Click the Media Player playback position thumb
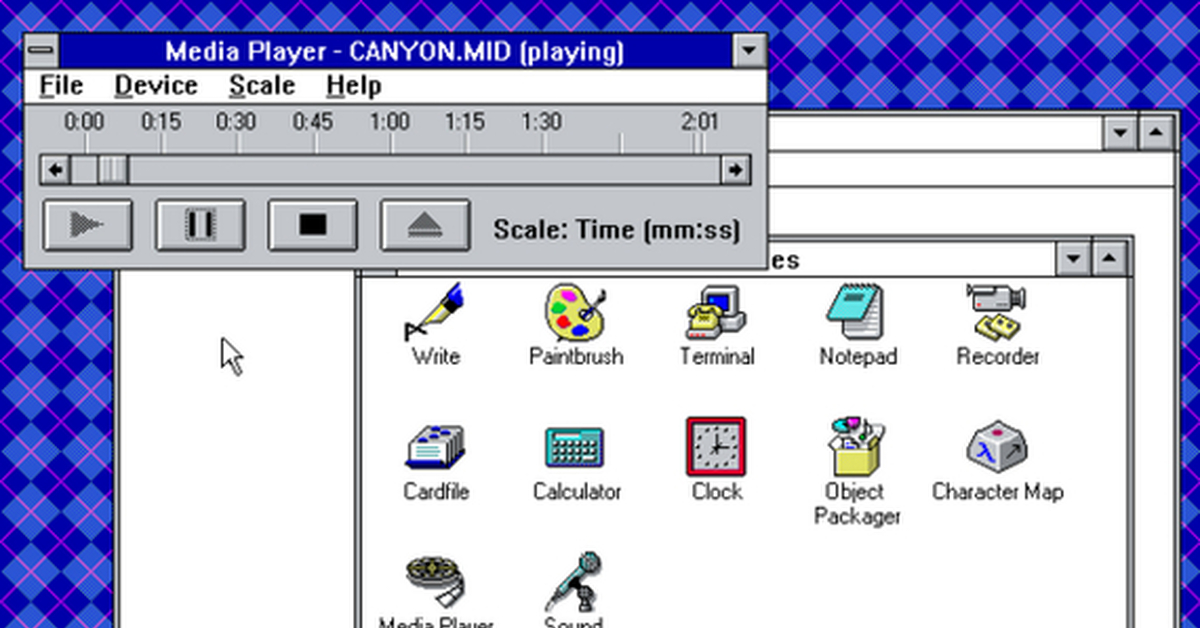Viewport: 1200px width, 628px height. click(x=113, y=170)
